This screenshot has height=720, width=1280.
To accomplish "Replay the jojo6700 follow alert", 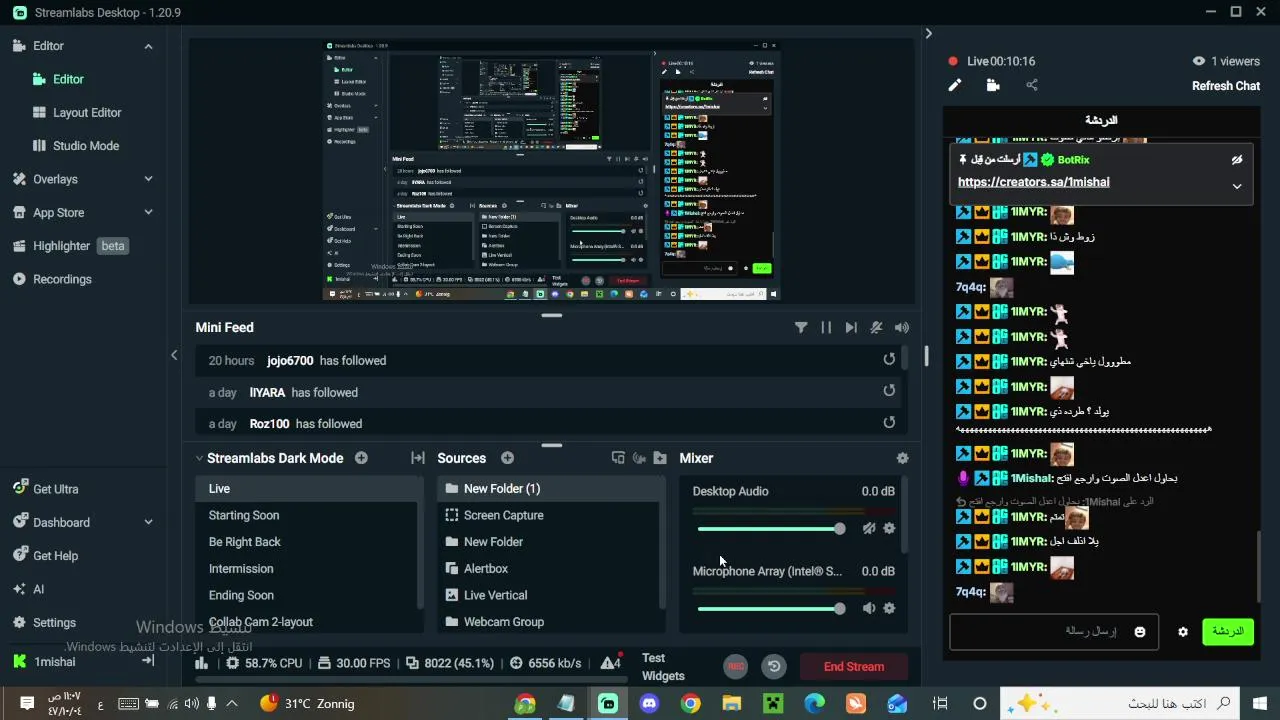I will 889,359.
